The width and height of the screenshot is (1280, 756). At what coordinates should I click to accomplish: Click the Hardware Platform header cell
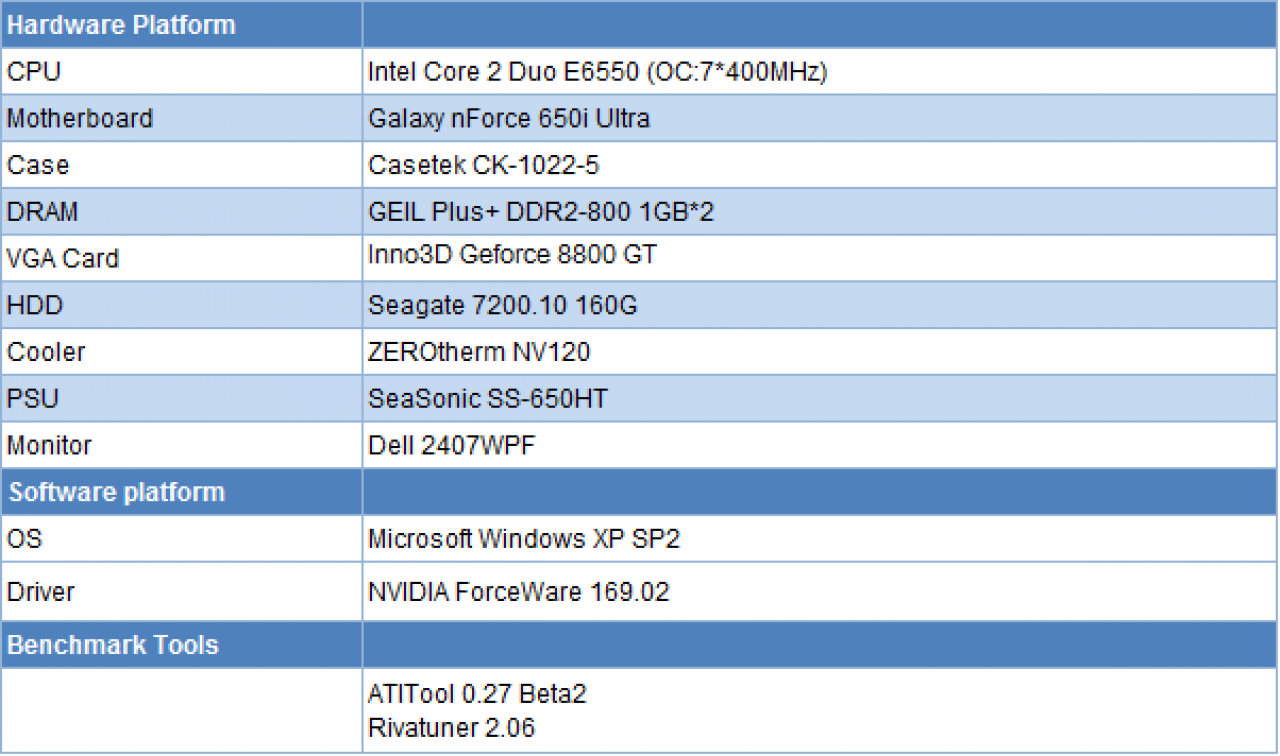point(181,25)
